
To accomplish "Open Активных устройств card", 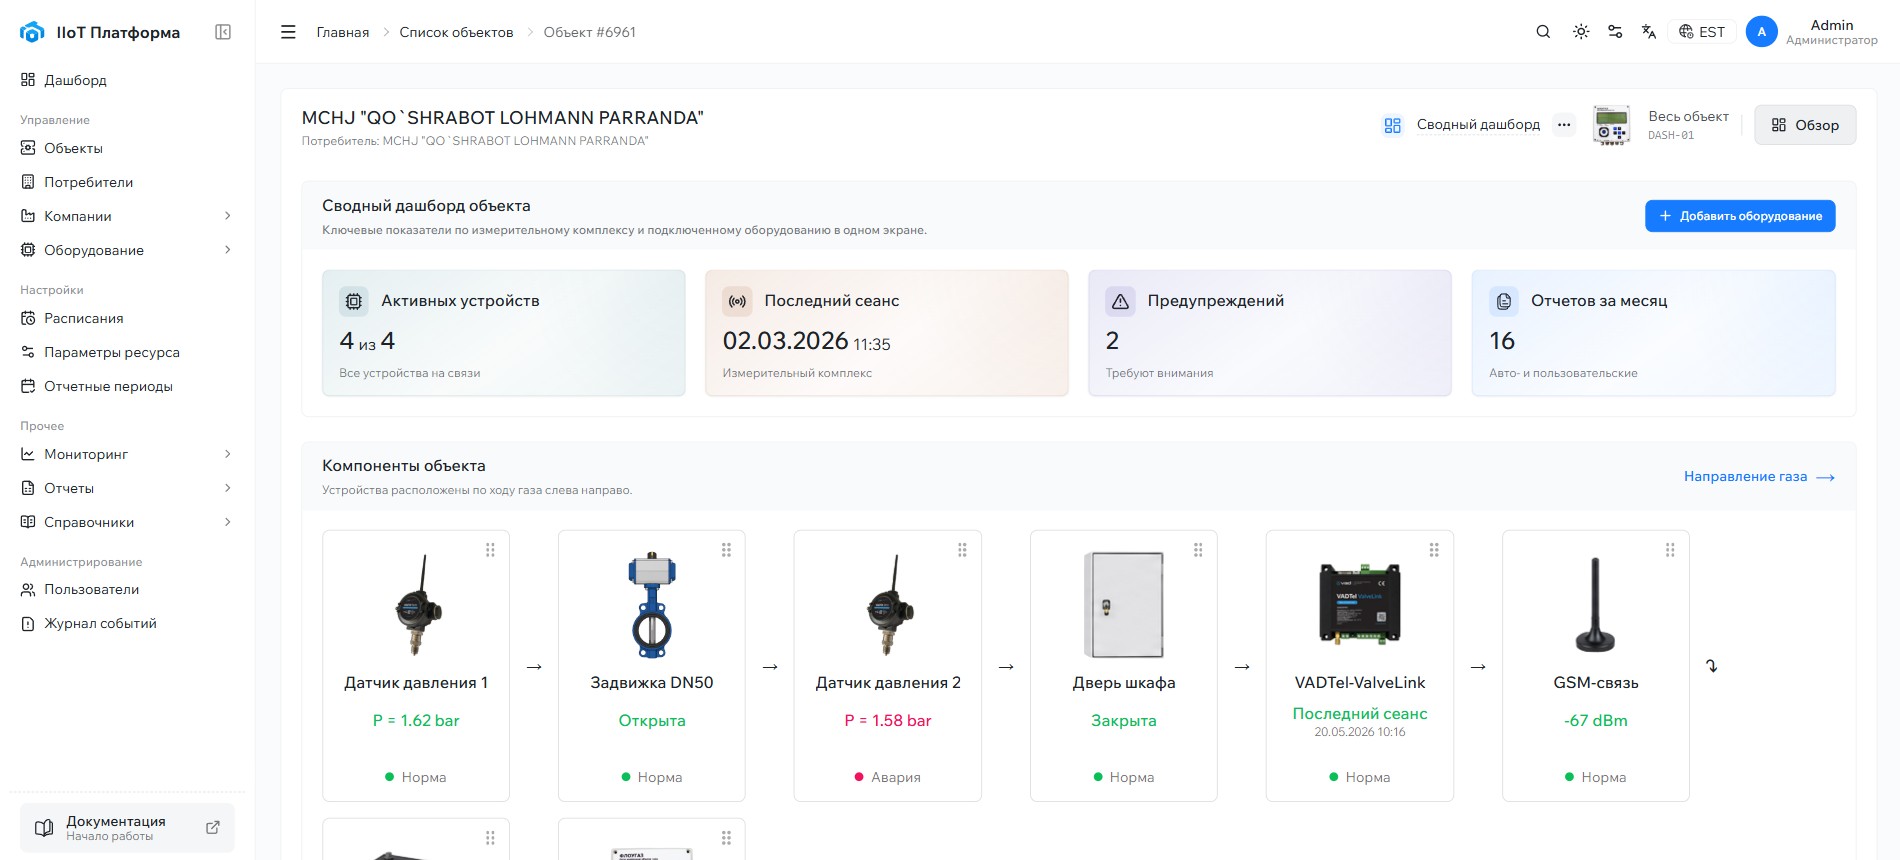I will (504, 333).
